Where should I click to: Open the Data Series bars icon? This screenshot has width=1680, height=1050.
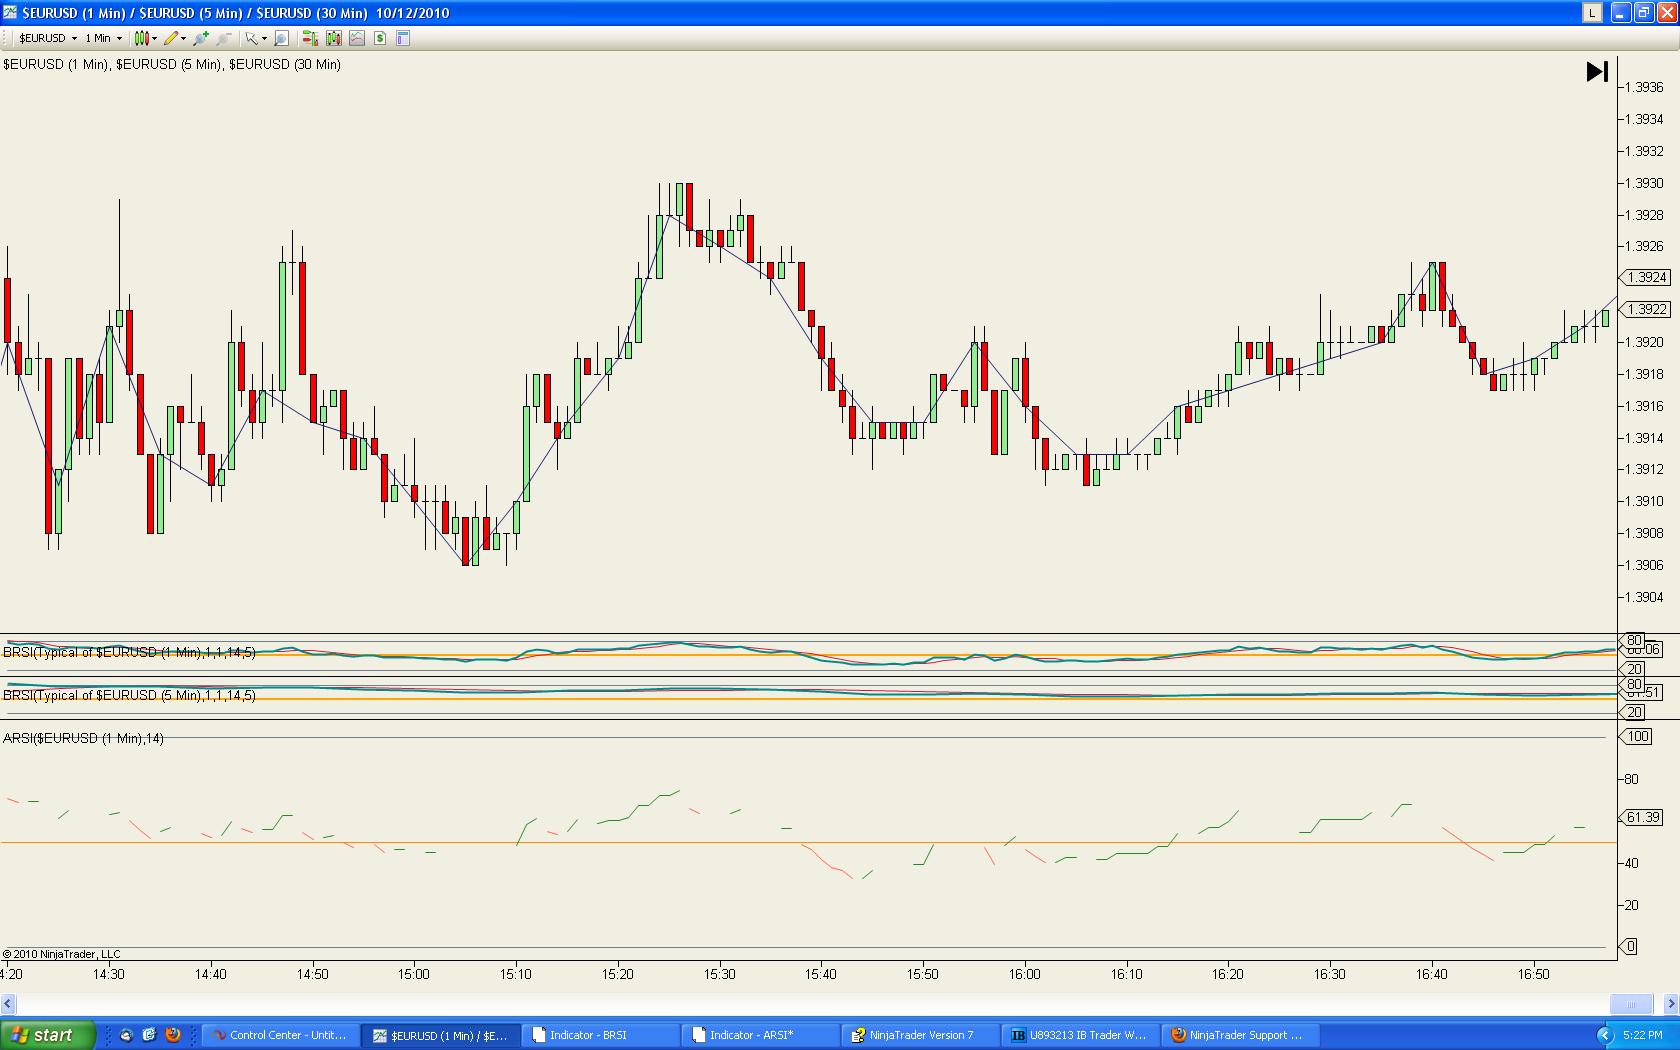click(333, 38)
